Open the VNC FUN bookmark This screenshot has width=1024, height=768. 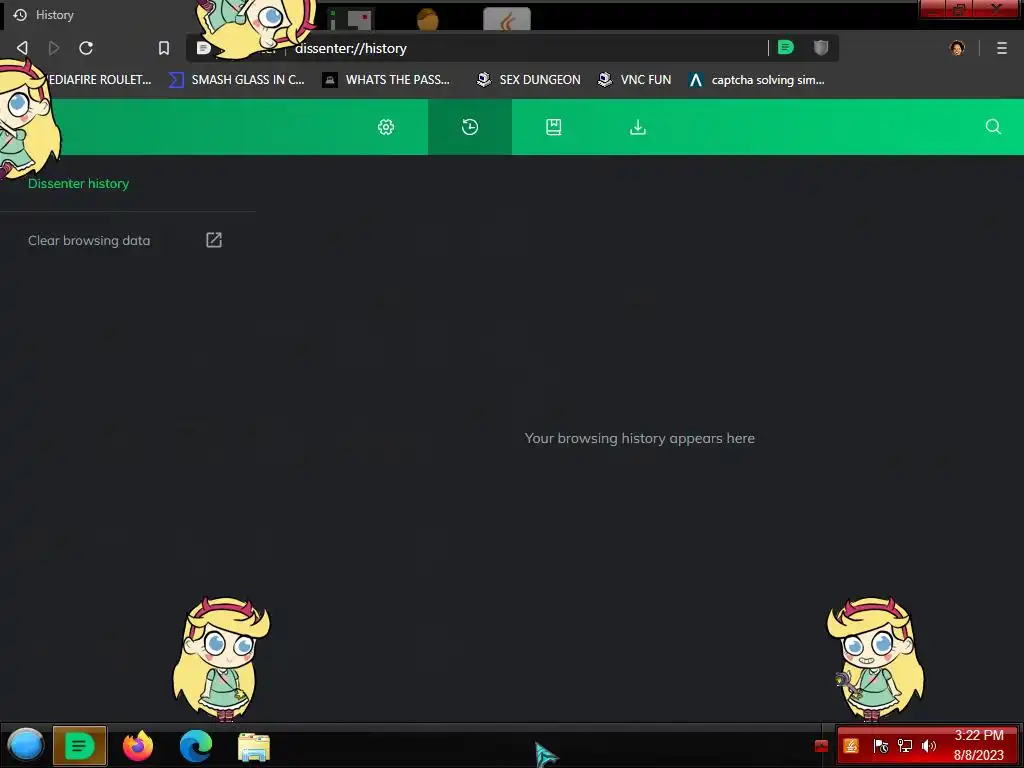point(635,80)
